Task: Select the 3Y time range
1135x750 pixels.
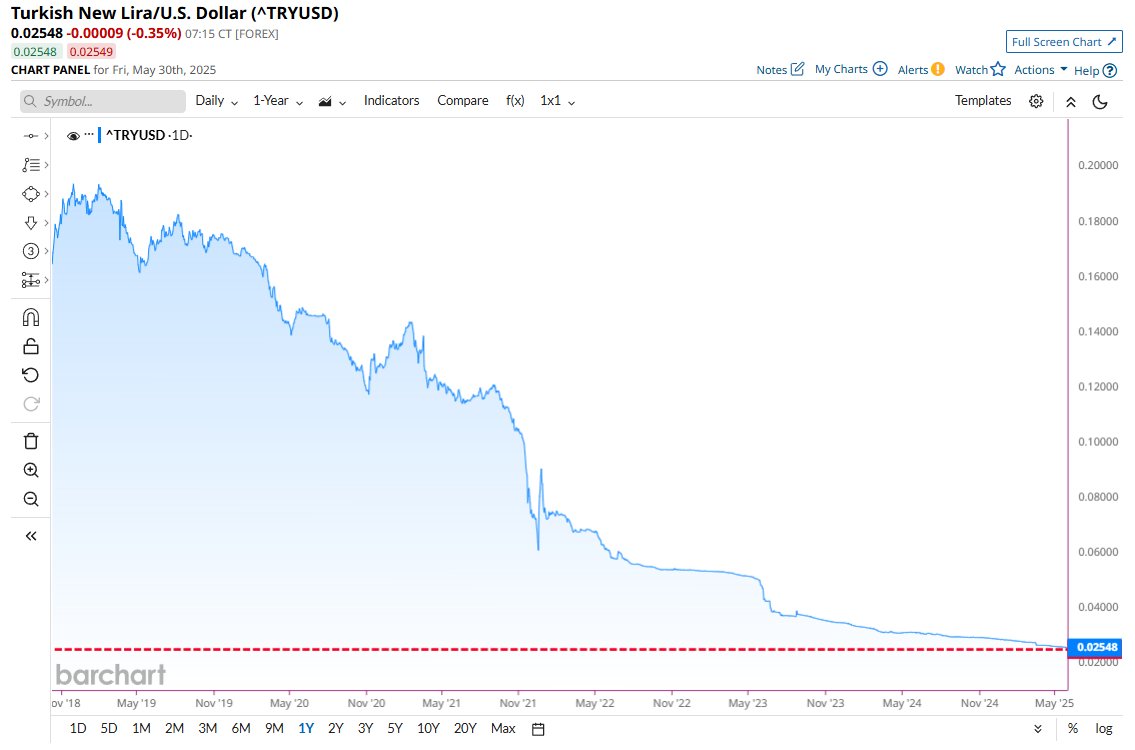Action: coord(365,728)
